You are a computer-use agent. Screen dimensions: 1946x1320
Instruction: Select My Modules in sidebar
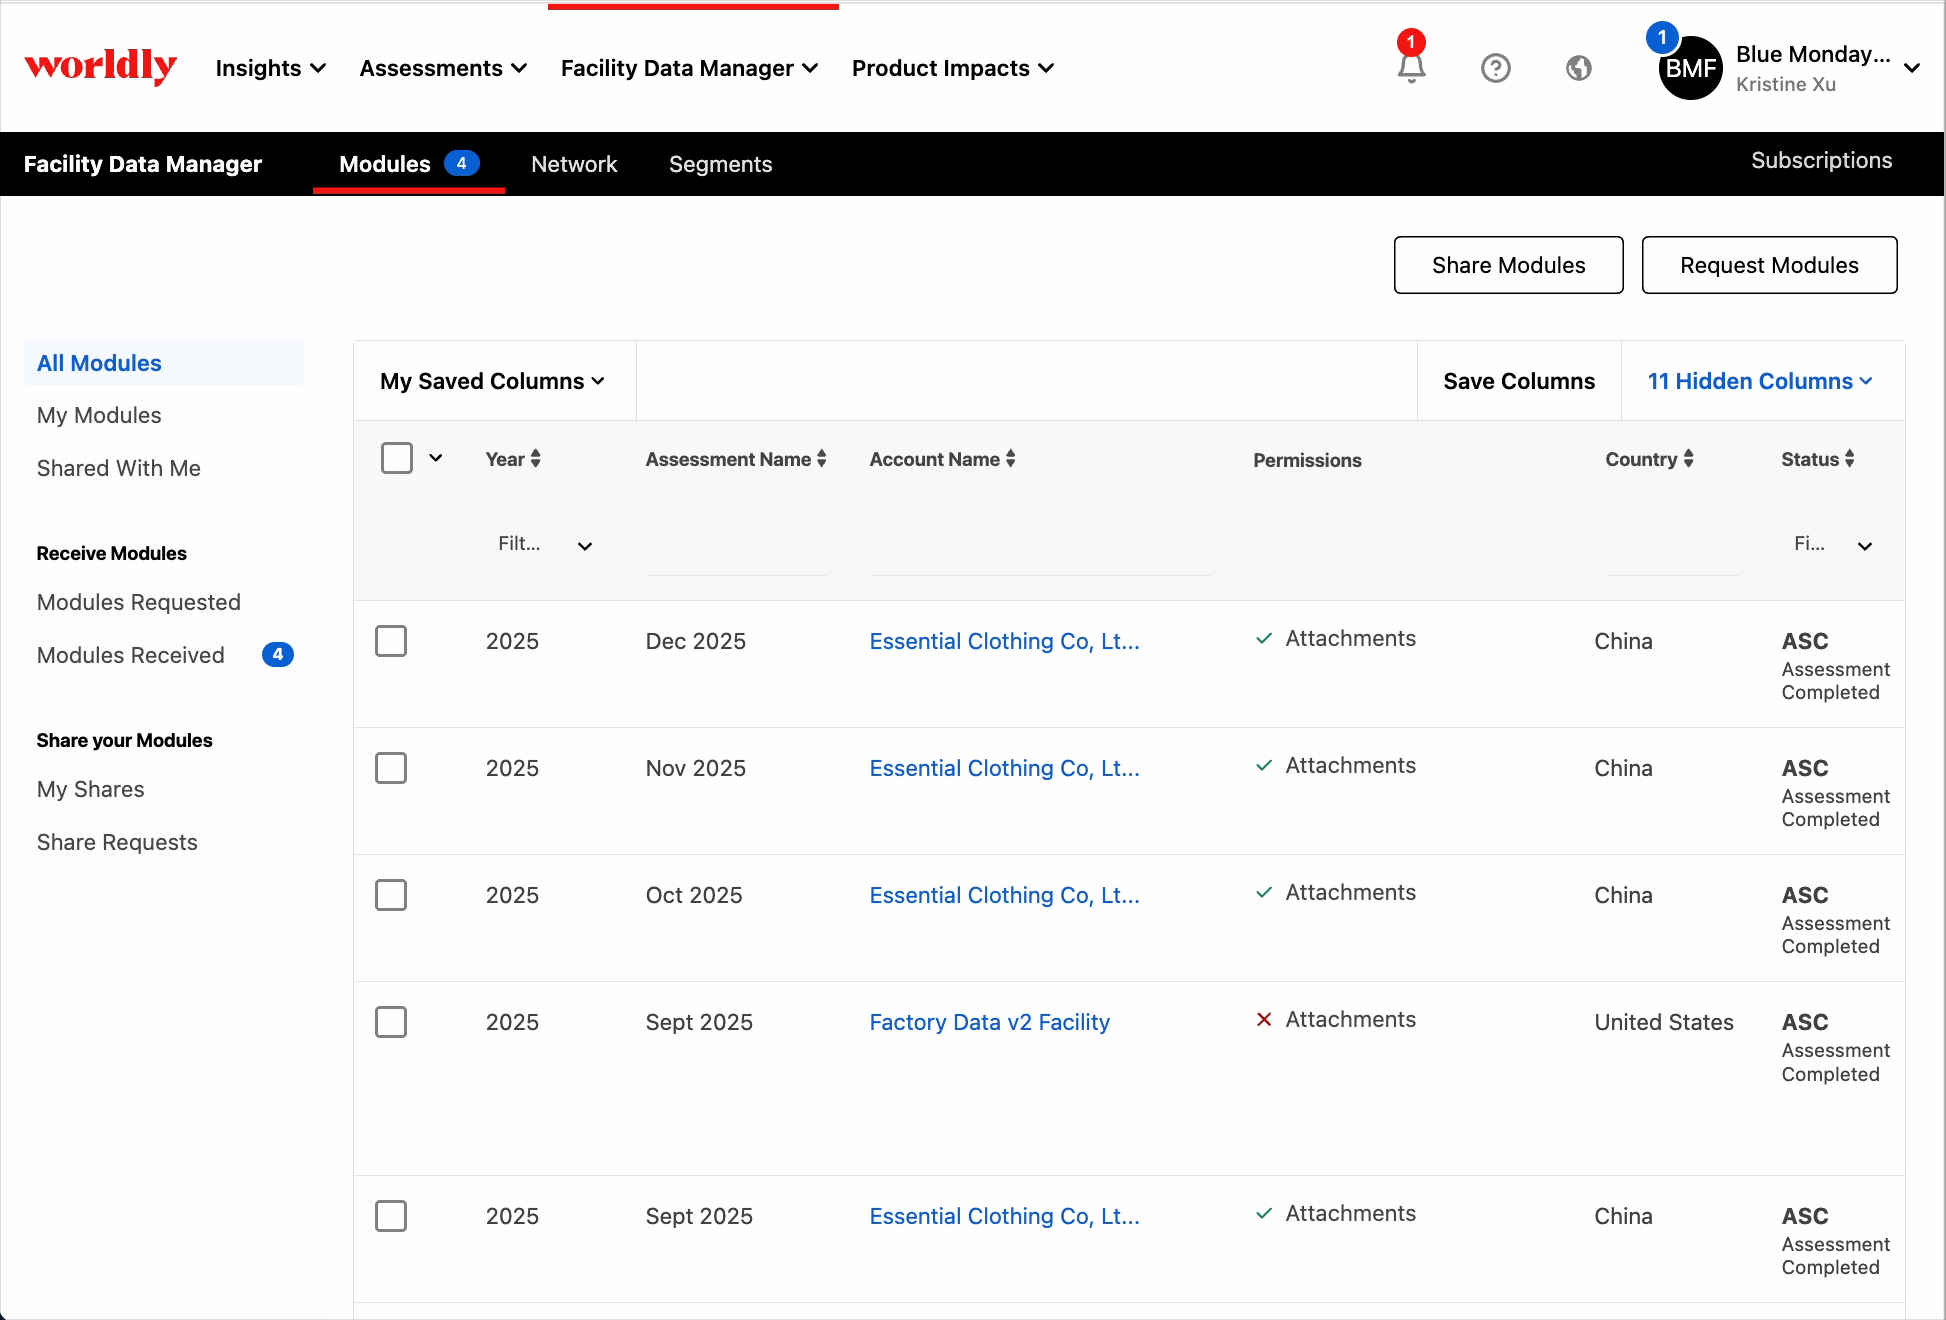99,415
